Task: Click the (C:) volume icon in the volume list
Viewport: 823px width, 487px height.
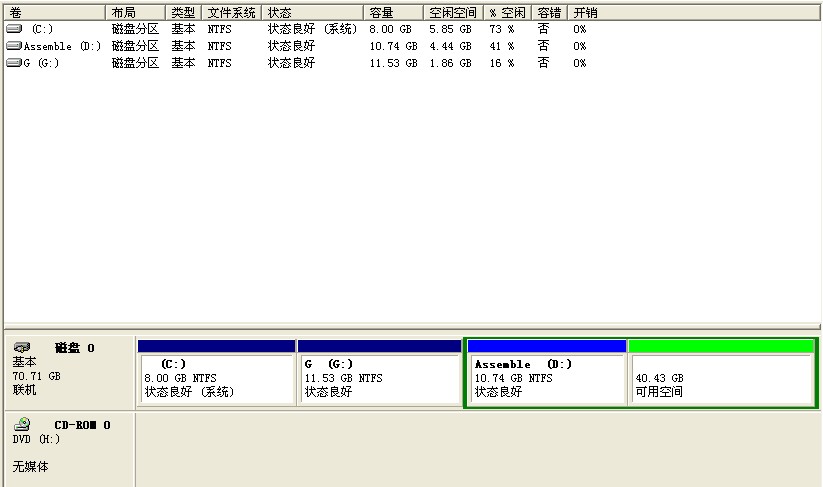Action: point(13,29)
